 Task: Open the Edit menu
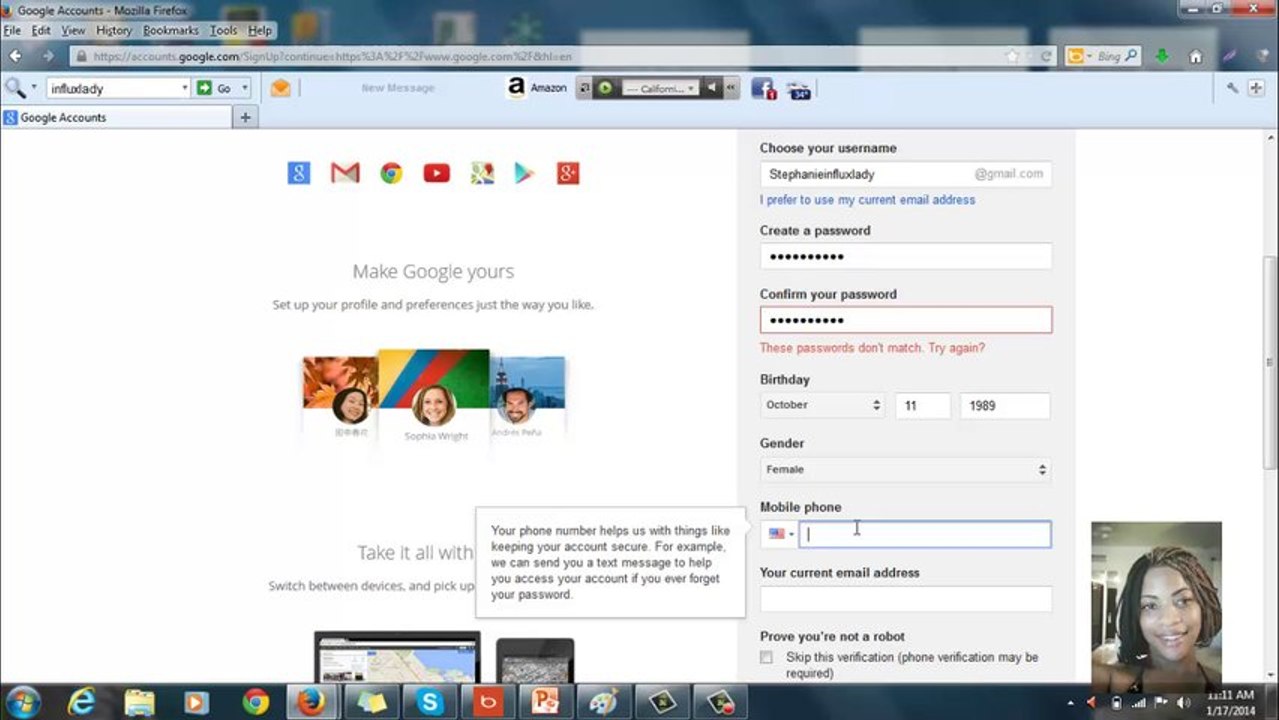pyautogui.click(x=41, y=30)
